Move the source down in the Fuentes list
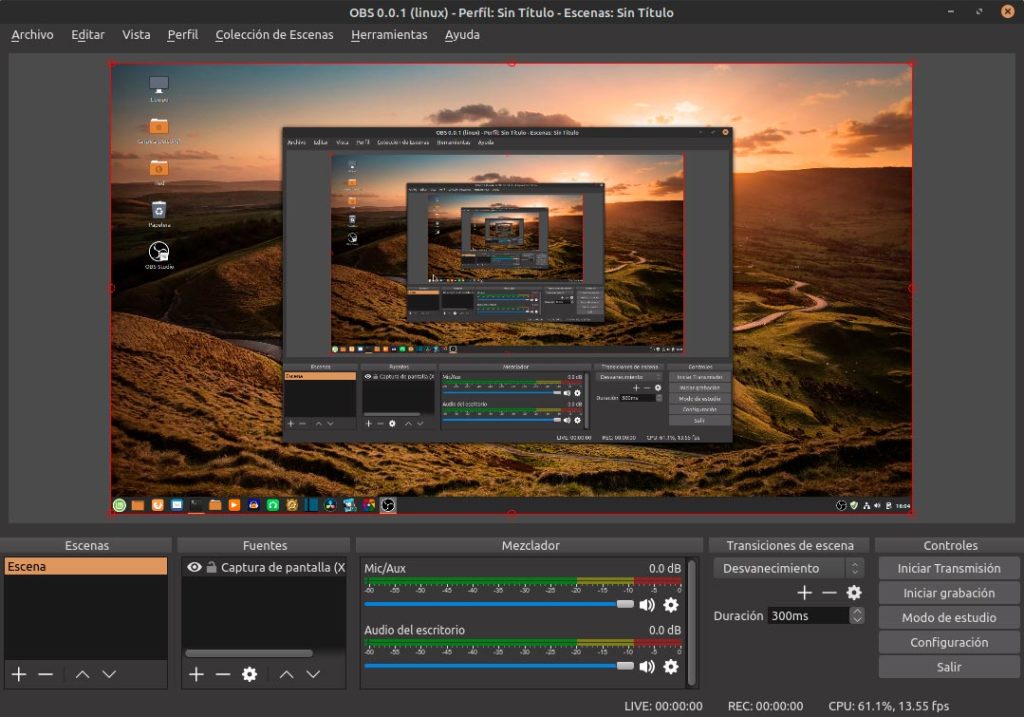Screen dimensions: 1024x717 click(x=313, y=674)
